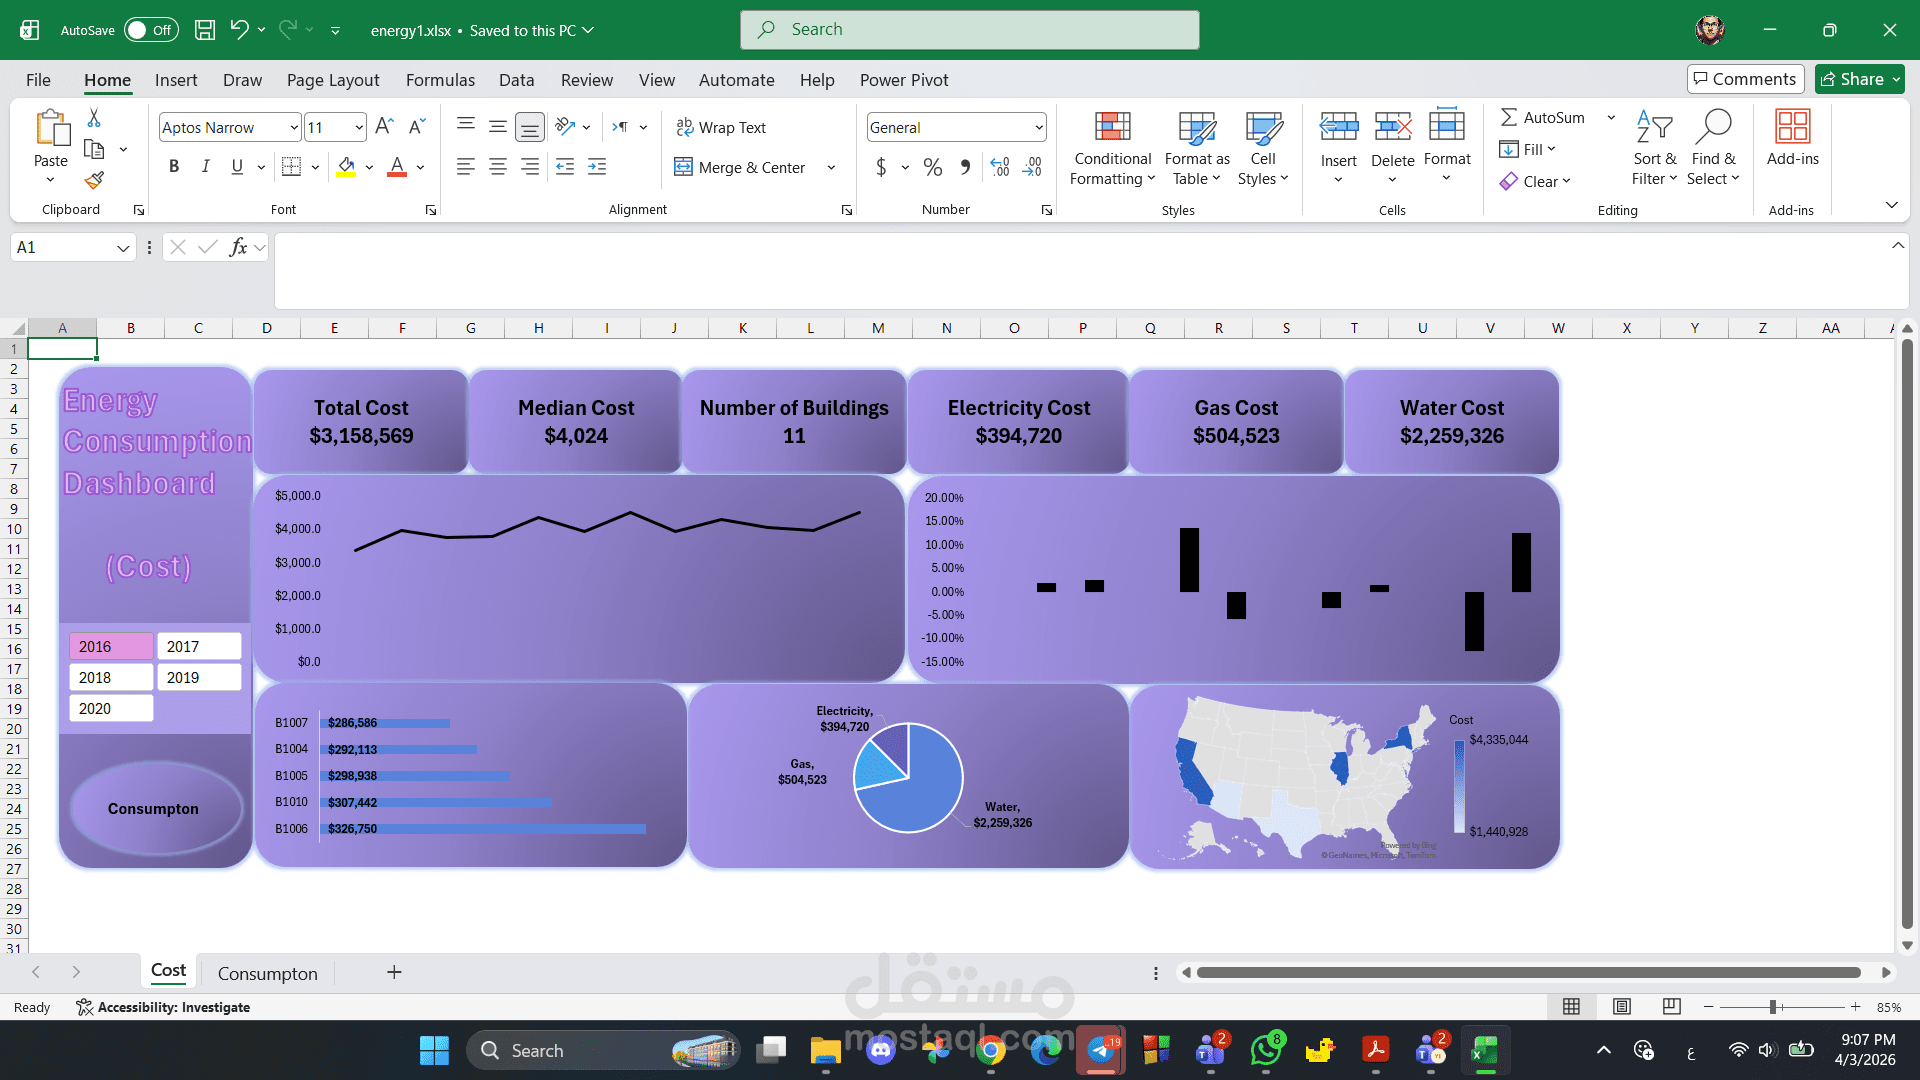Select 2020 in the year slicer

click(x=110, y=708)
